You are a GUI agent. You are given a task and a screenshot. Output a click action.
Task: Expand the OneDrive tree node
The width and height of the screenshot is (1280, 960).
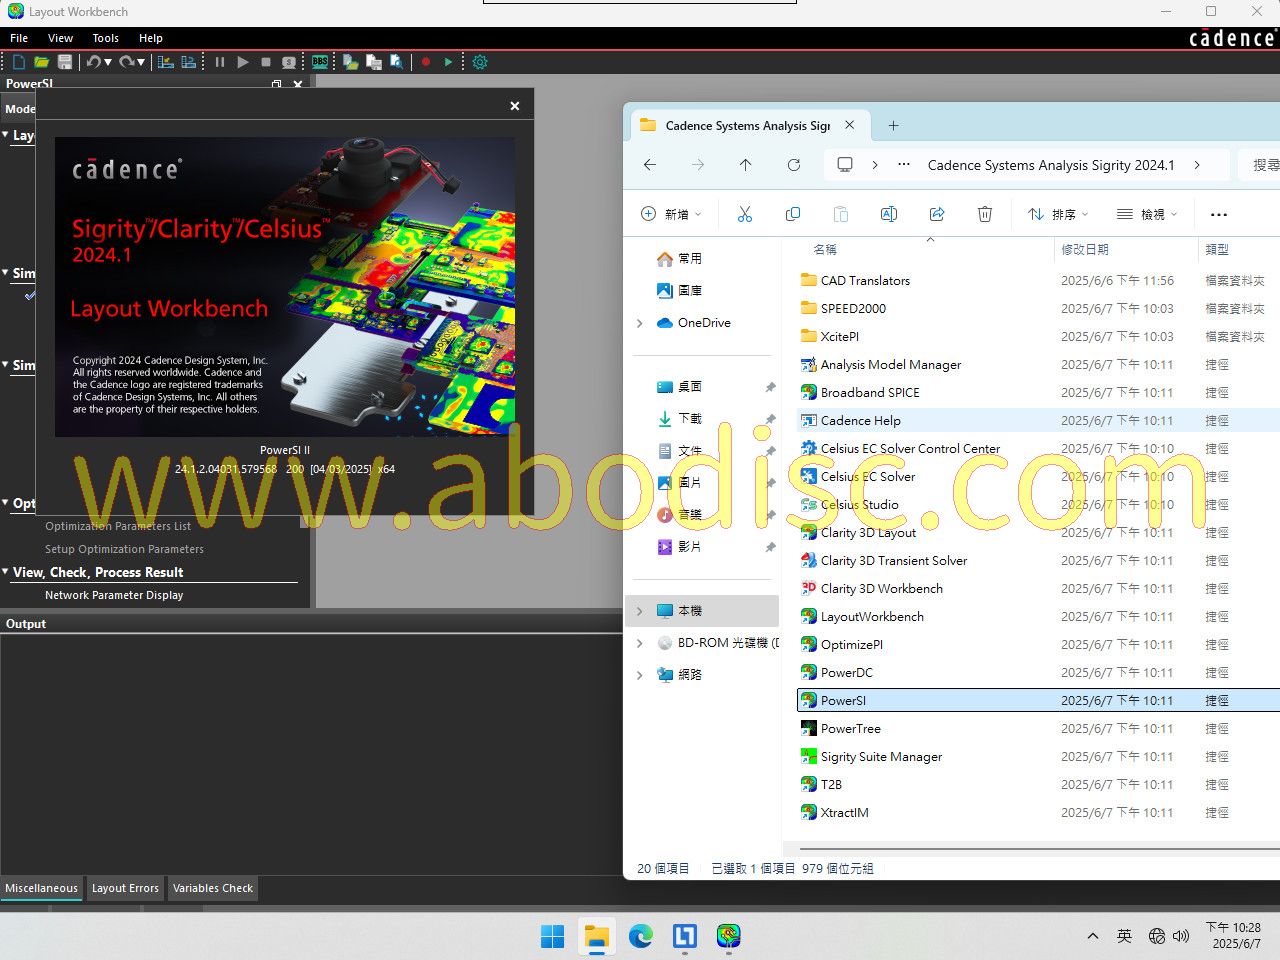click(x=640, y=323)
